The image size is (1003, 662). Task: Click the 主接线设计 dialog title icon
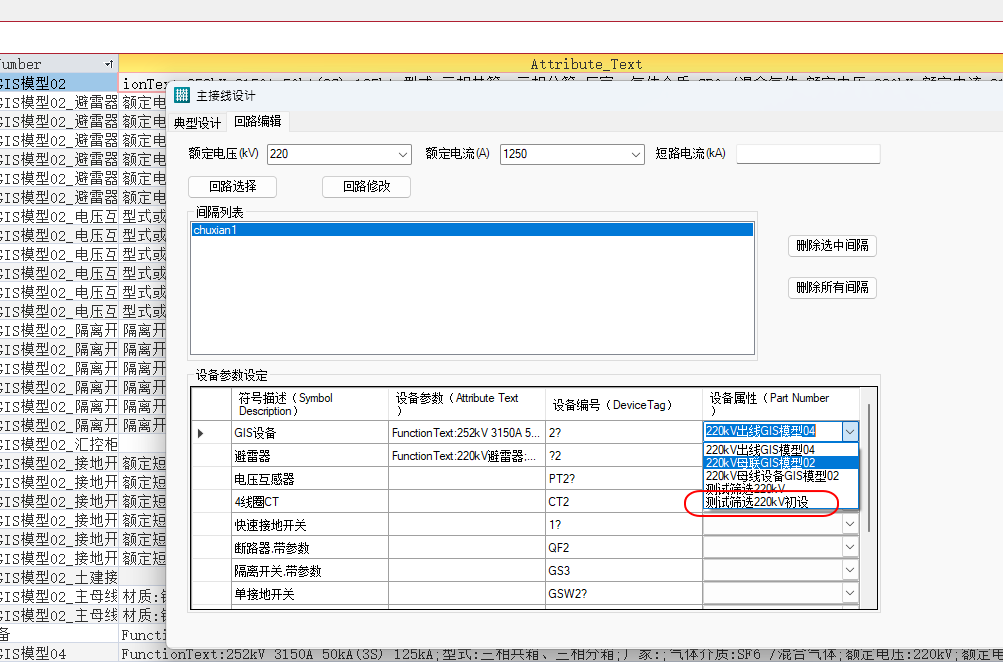click(x=181, y=96)
